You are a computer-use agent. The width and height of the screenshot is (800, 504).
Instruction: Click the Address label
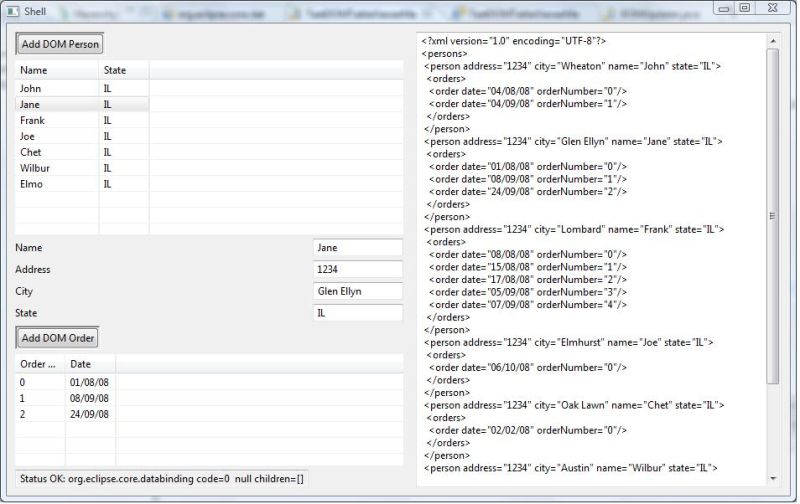33,269
